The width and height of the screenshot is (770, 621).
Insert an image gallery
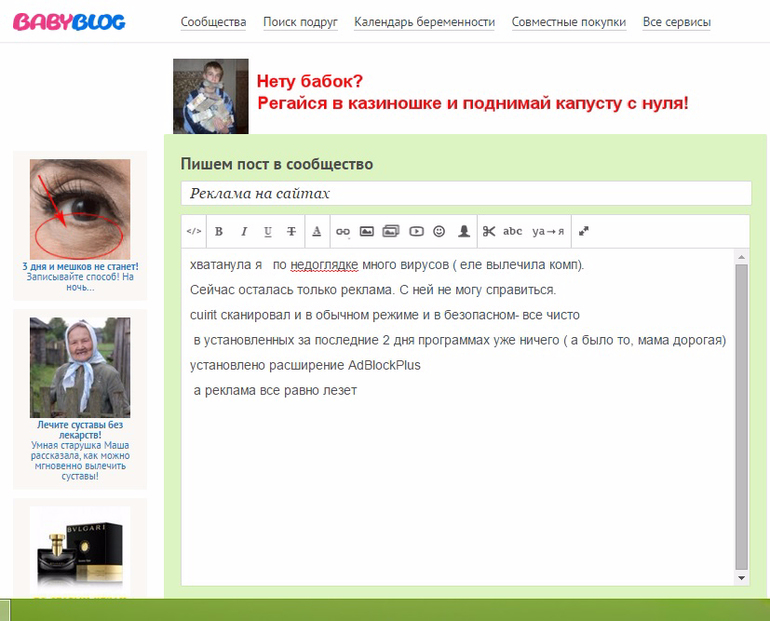[x=391, y=231]
